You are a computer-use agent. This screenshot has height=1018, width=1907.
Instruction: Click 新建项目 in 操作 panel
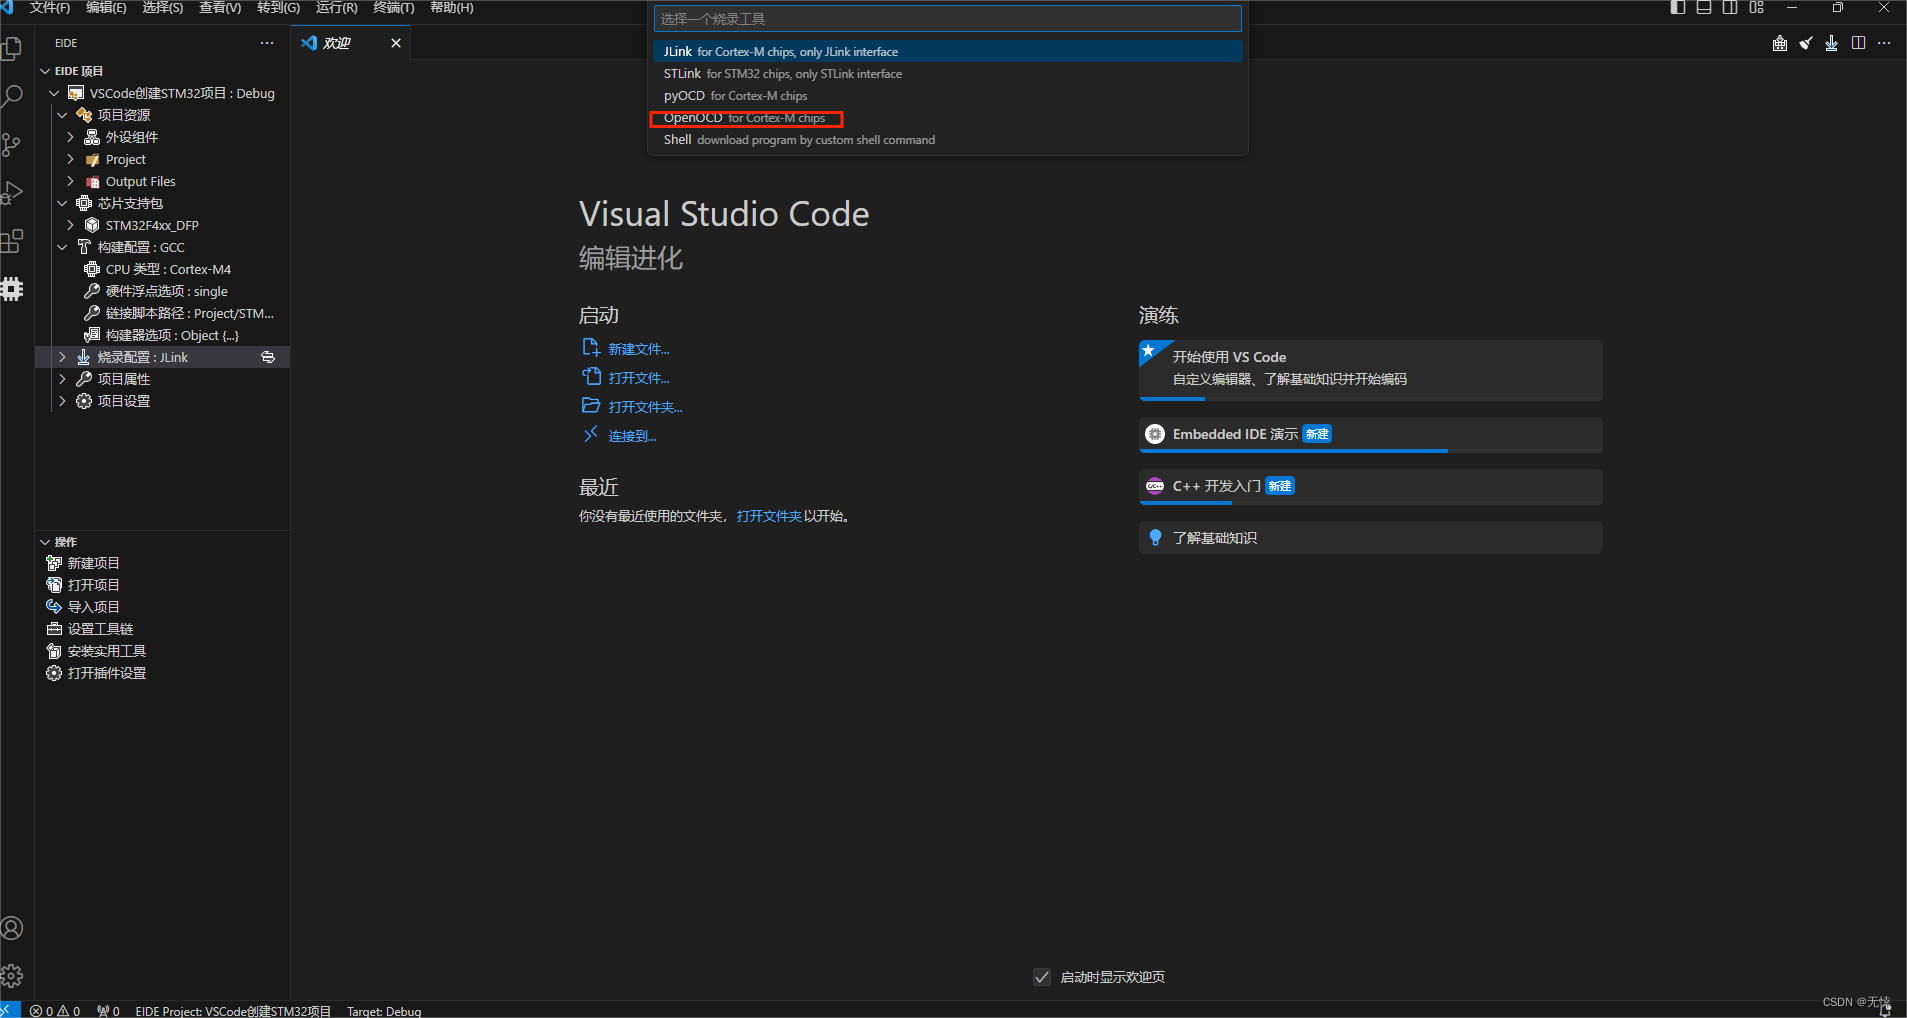click(x=93, y=563)
